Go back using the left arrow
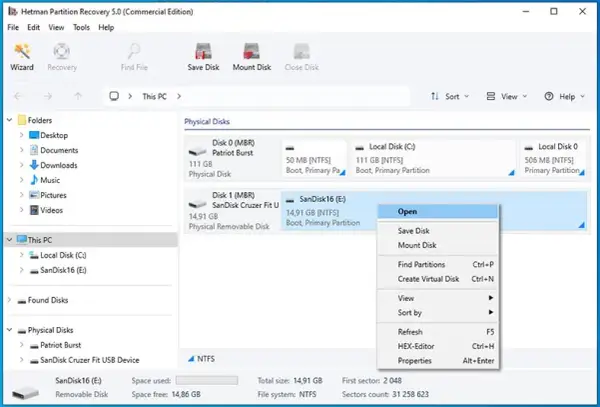This screenshot has width=600, height=407. [x=18, y=96]
